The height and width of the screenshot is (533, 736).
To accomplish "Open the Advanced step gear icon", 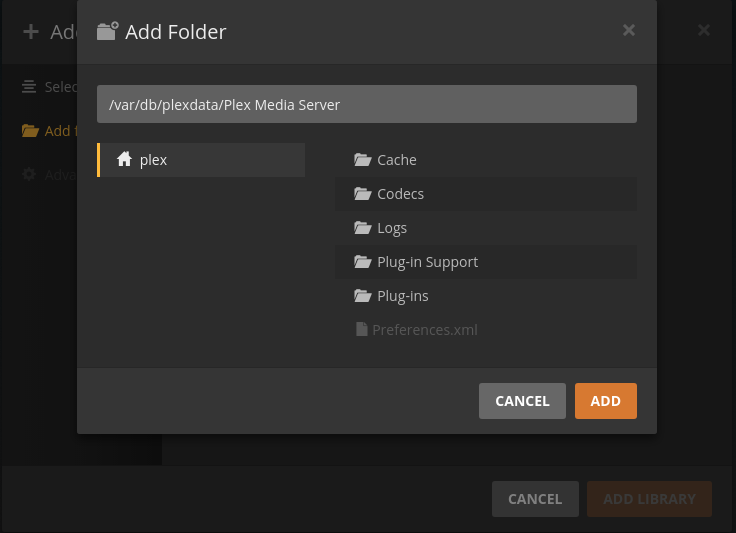I will 29,175.
